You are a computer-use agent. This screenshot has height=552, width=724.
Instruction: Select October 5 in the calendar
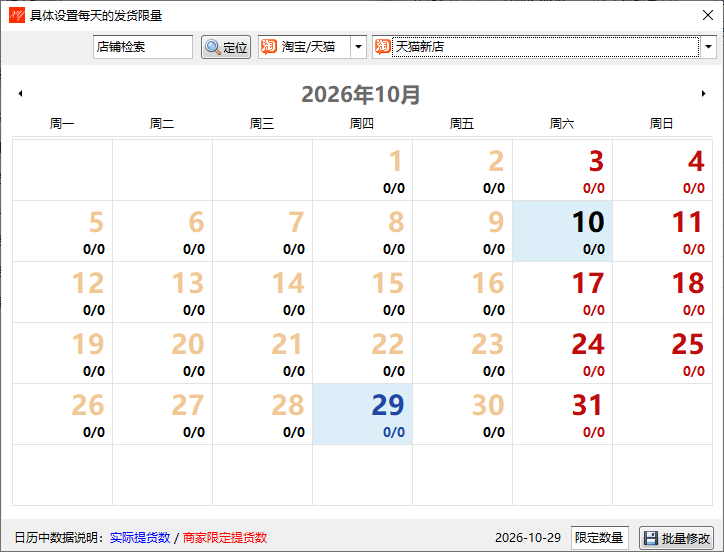tap(62, 231)
